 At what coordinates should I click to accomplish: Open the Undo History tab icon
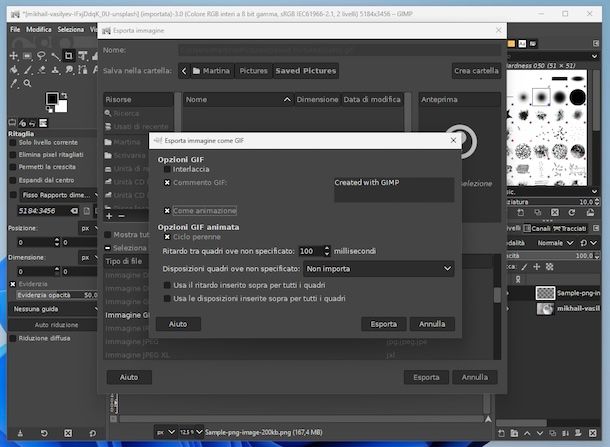[32, 123]
